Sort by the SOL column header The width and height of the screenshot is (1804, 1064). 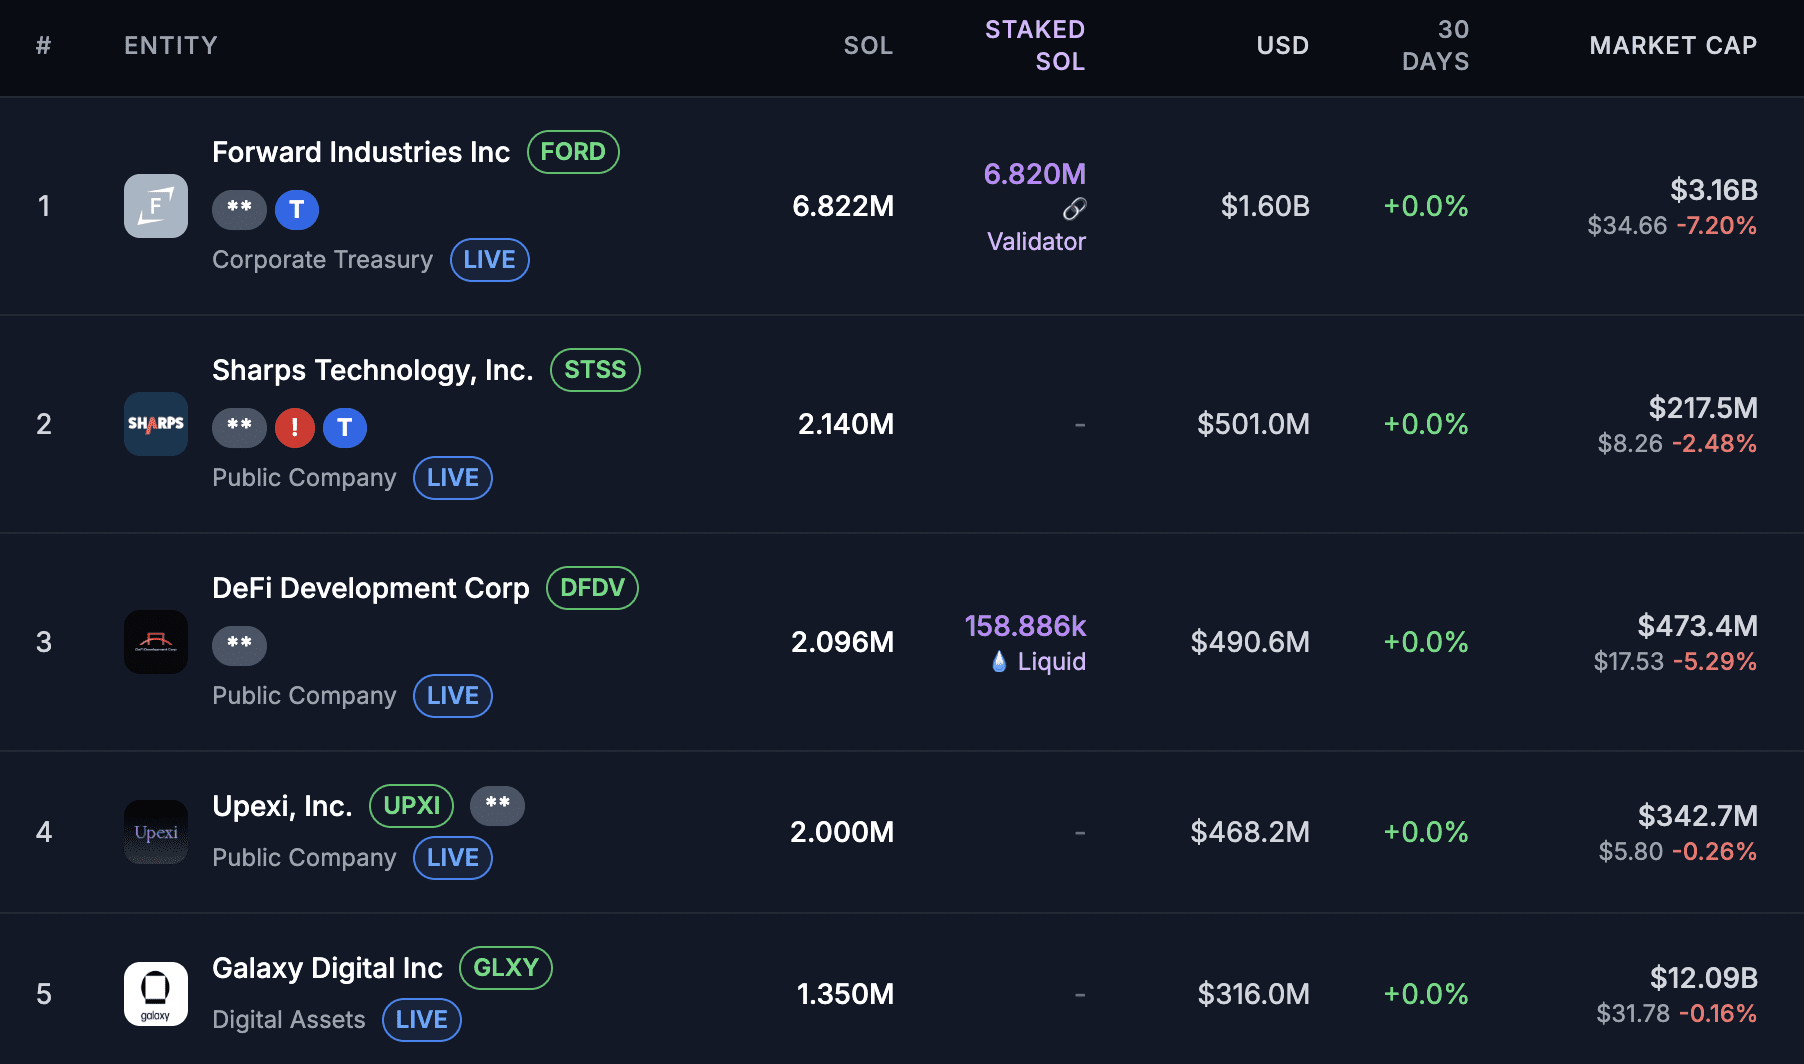click(x=868, y=46)
